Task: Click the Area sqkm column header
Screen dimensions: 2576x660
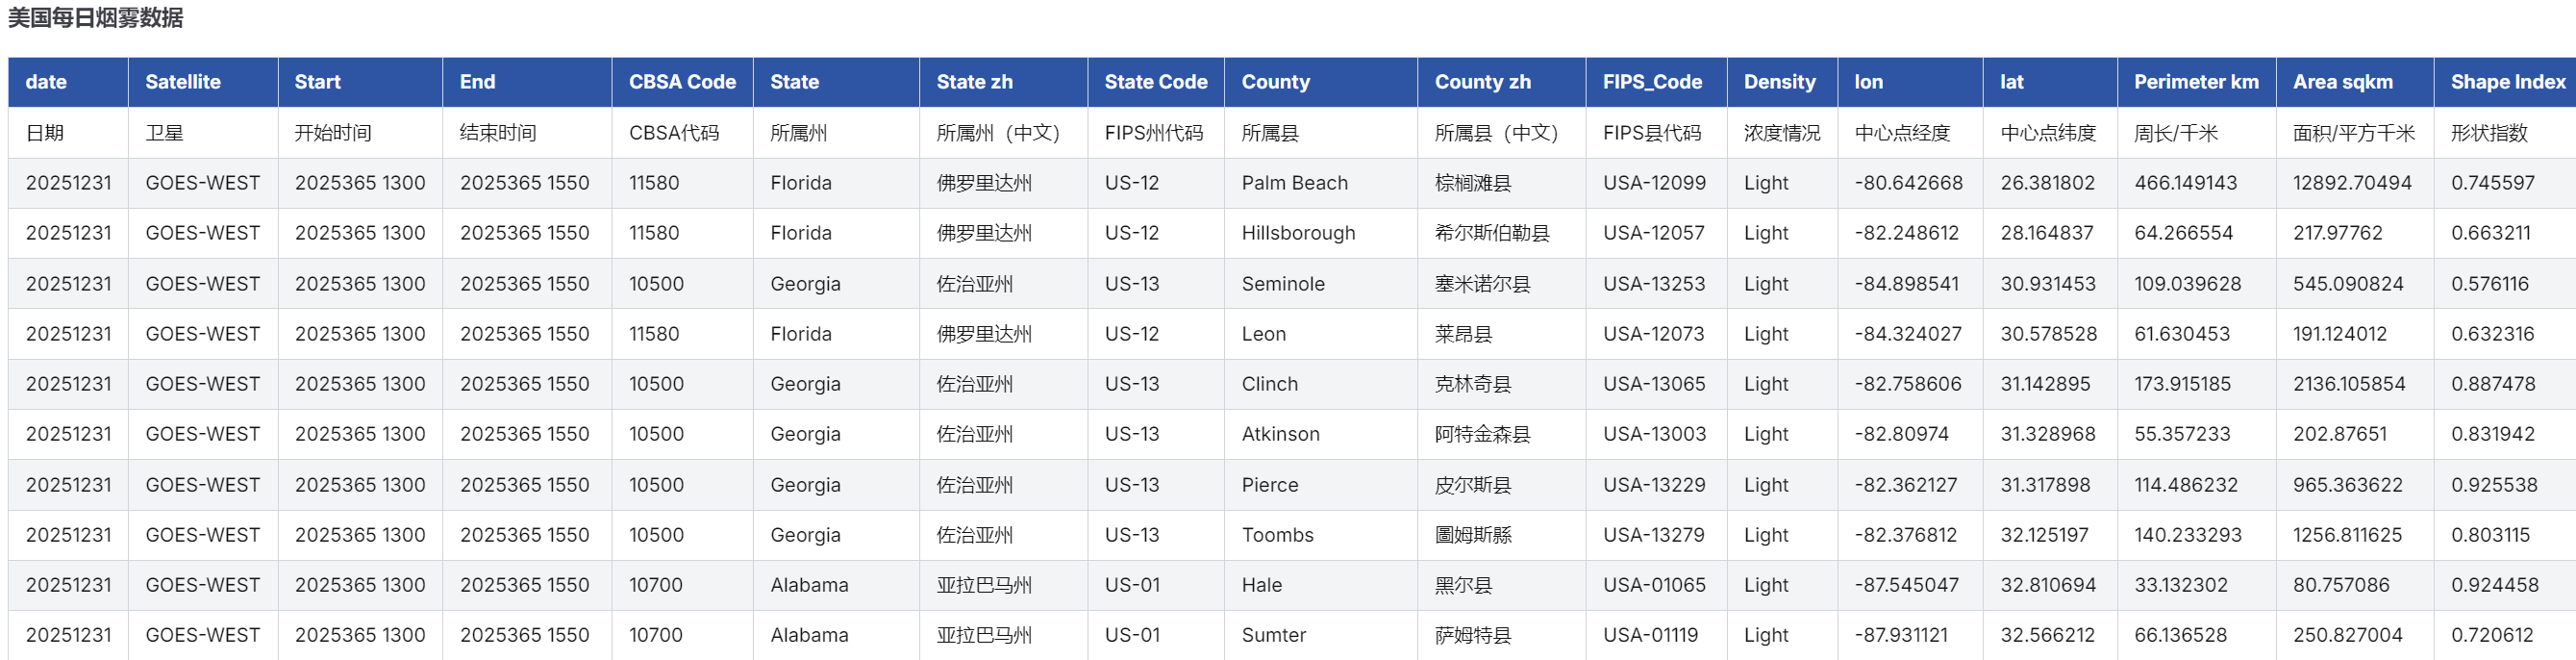Action: coord(2343,82)
